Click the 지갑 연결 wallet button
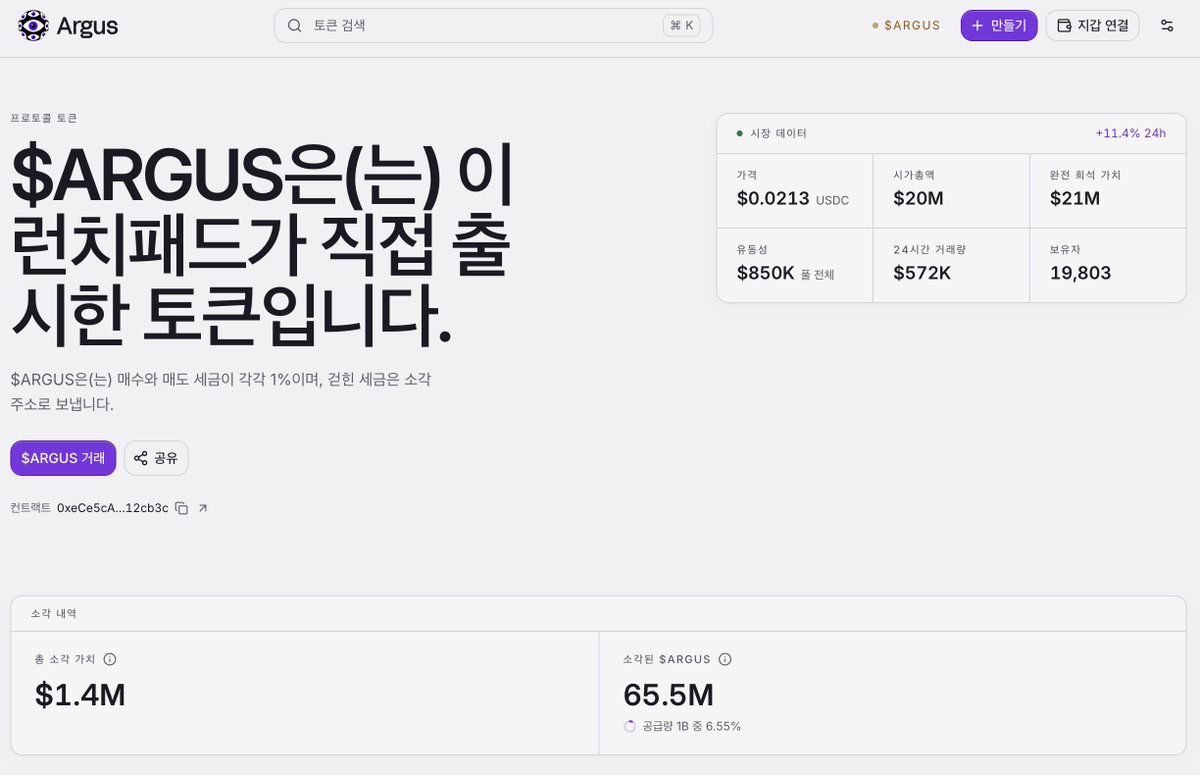Viewport: 1200px width, 775px height. (x=1092, y=26)
